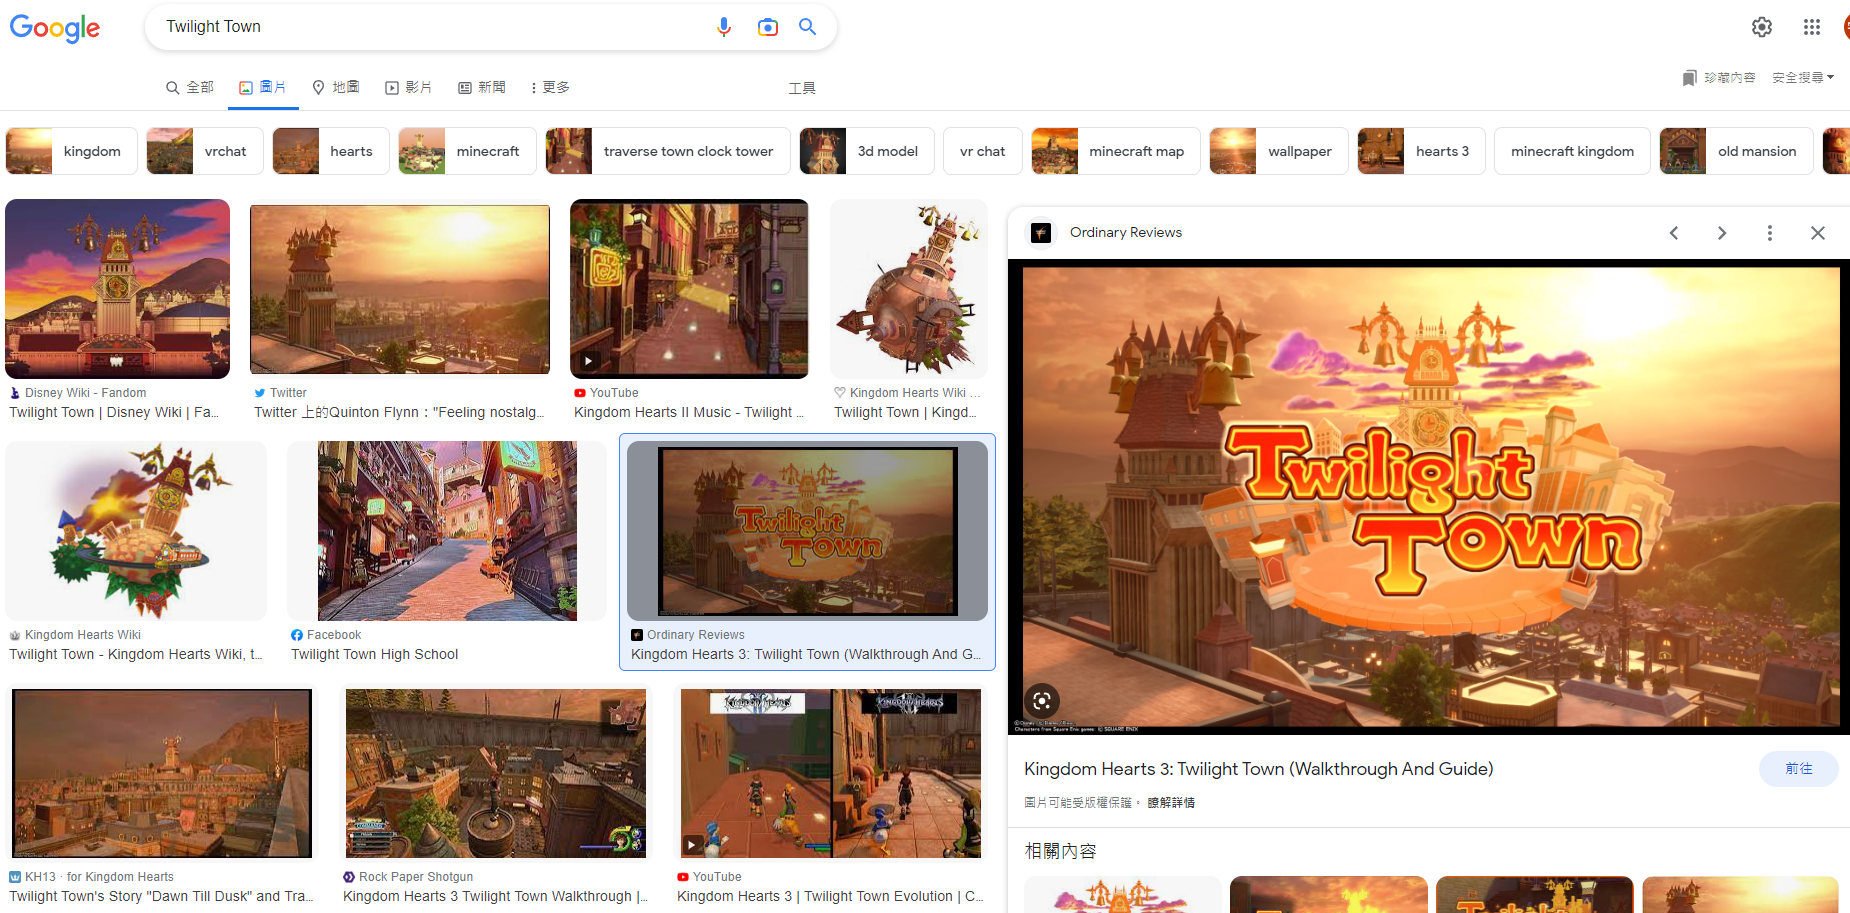Open Google settings gear

tap(1762, 27)
